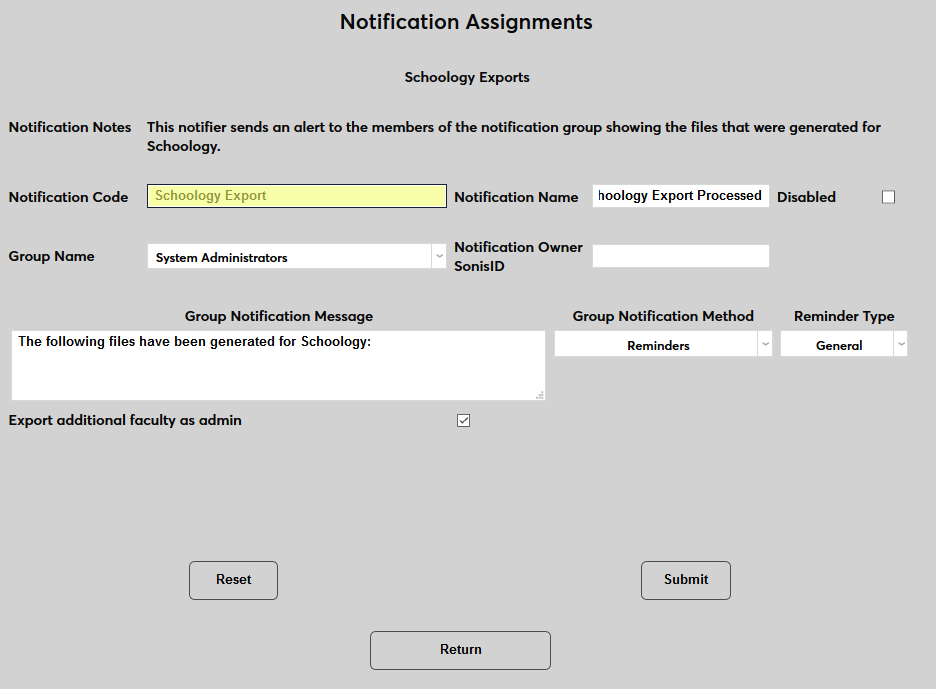Click the Submit button
The width and height of the screenshot is (936, 689).
click(x=686, y=580)
